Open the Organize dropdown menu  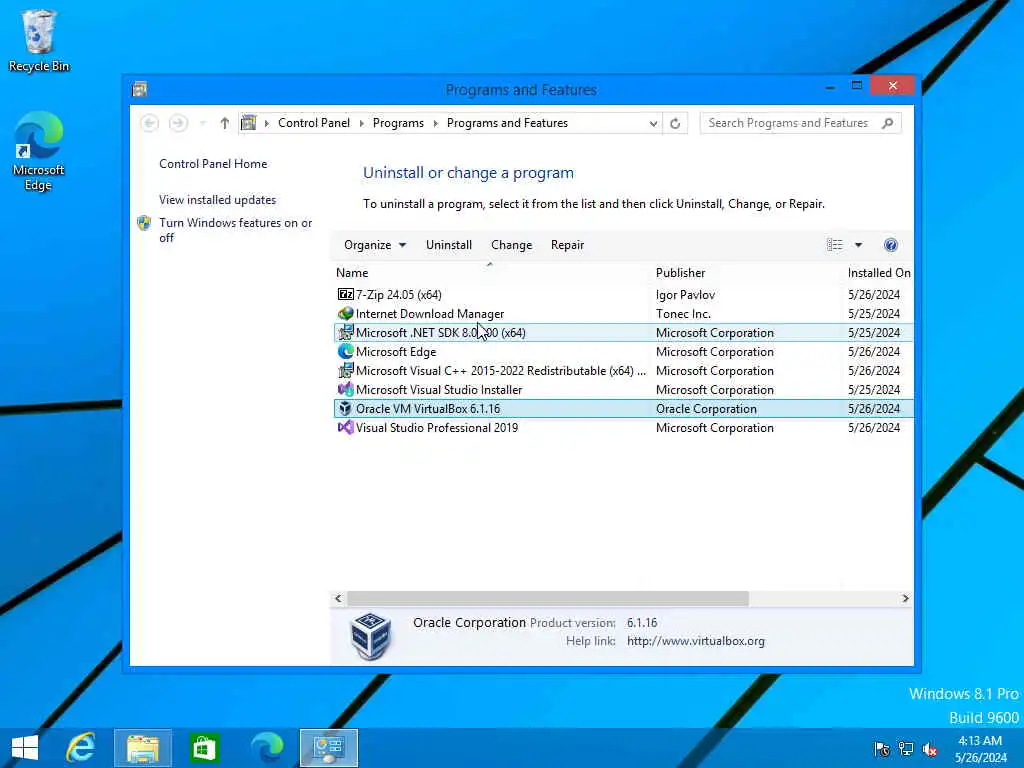pos(375,245)
